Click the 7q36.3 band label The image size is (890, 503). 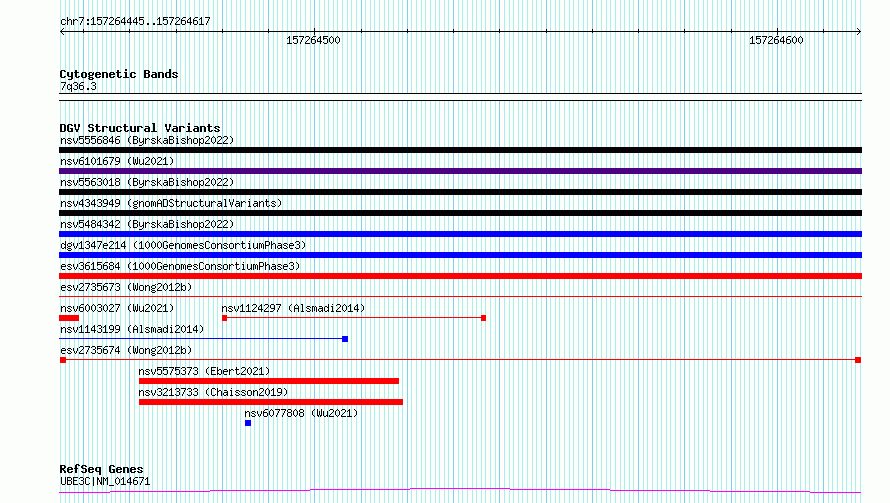78,86
